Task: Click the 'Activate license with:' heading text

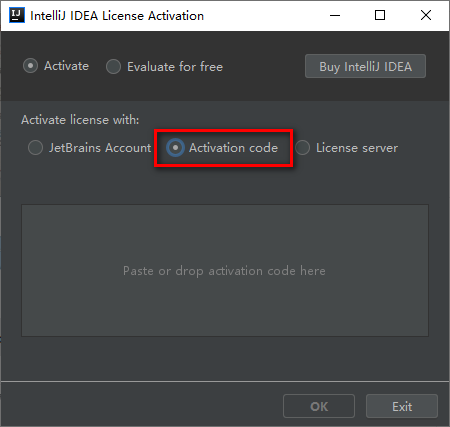Action: [x=80, y=120]
